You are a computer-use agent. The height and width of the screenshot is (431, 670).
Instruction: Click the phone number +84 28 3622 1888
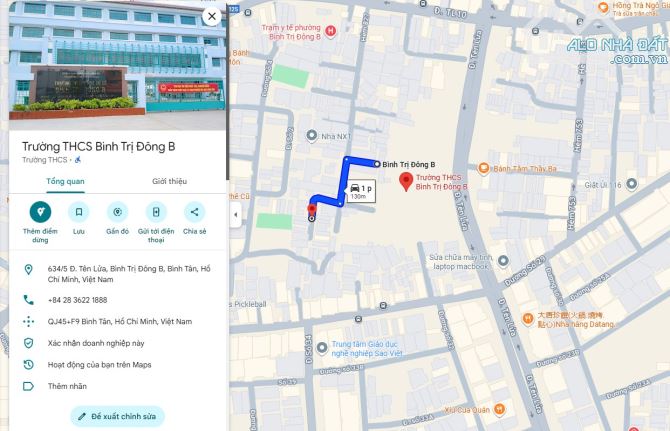pos(77,300)
